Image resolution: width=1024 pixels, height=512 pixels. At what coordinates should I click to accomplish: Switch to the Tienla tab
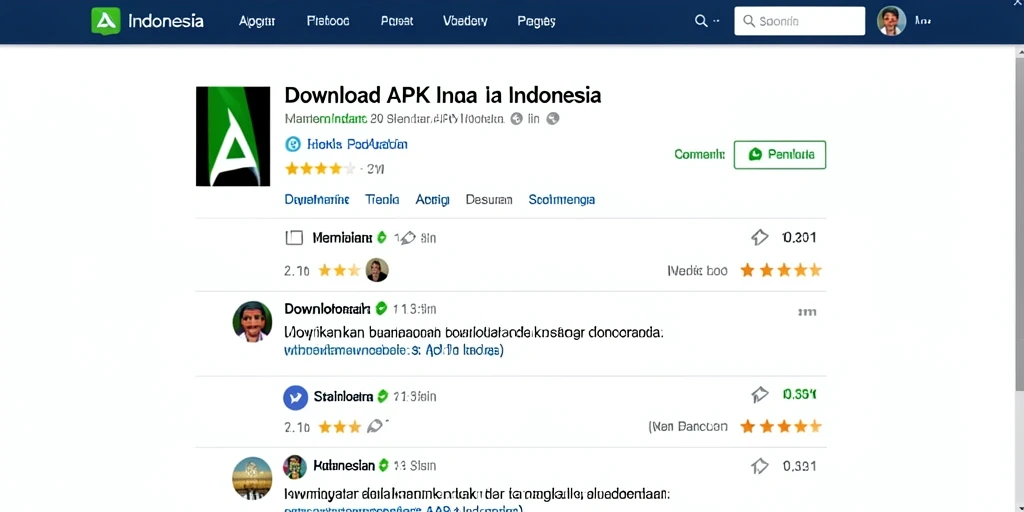coord(382,199)
